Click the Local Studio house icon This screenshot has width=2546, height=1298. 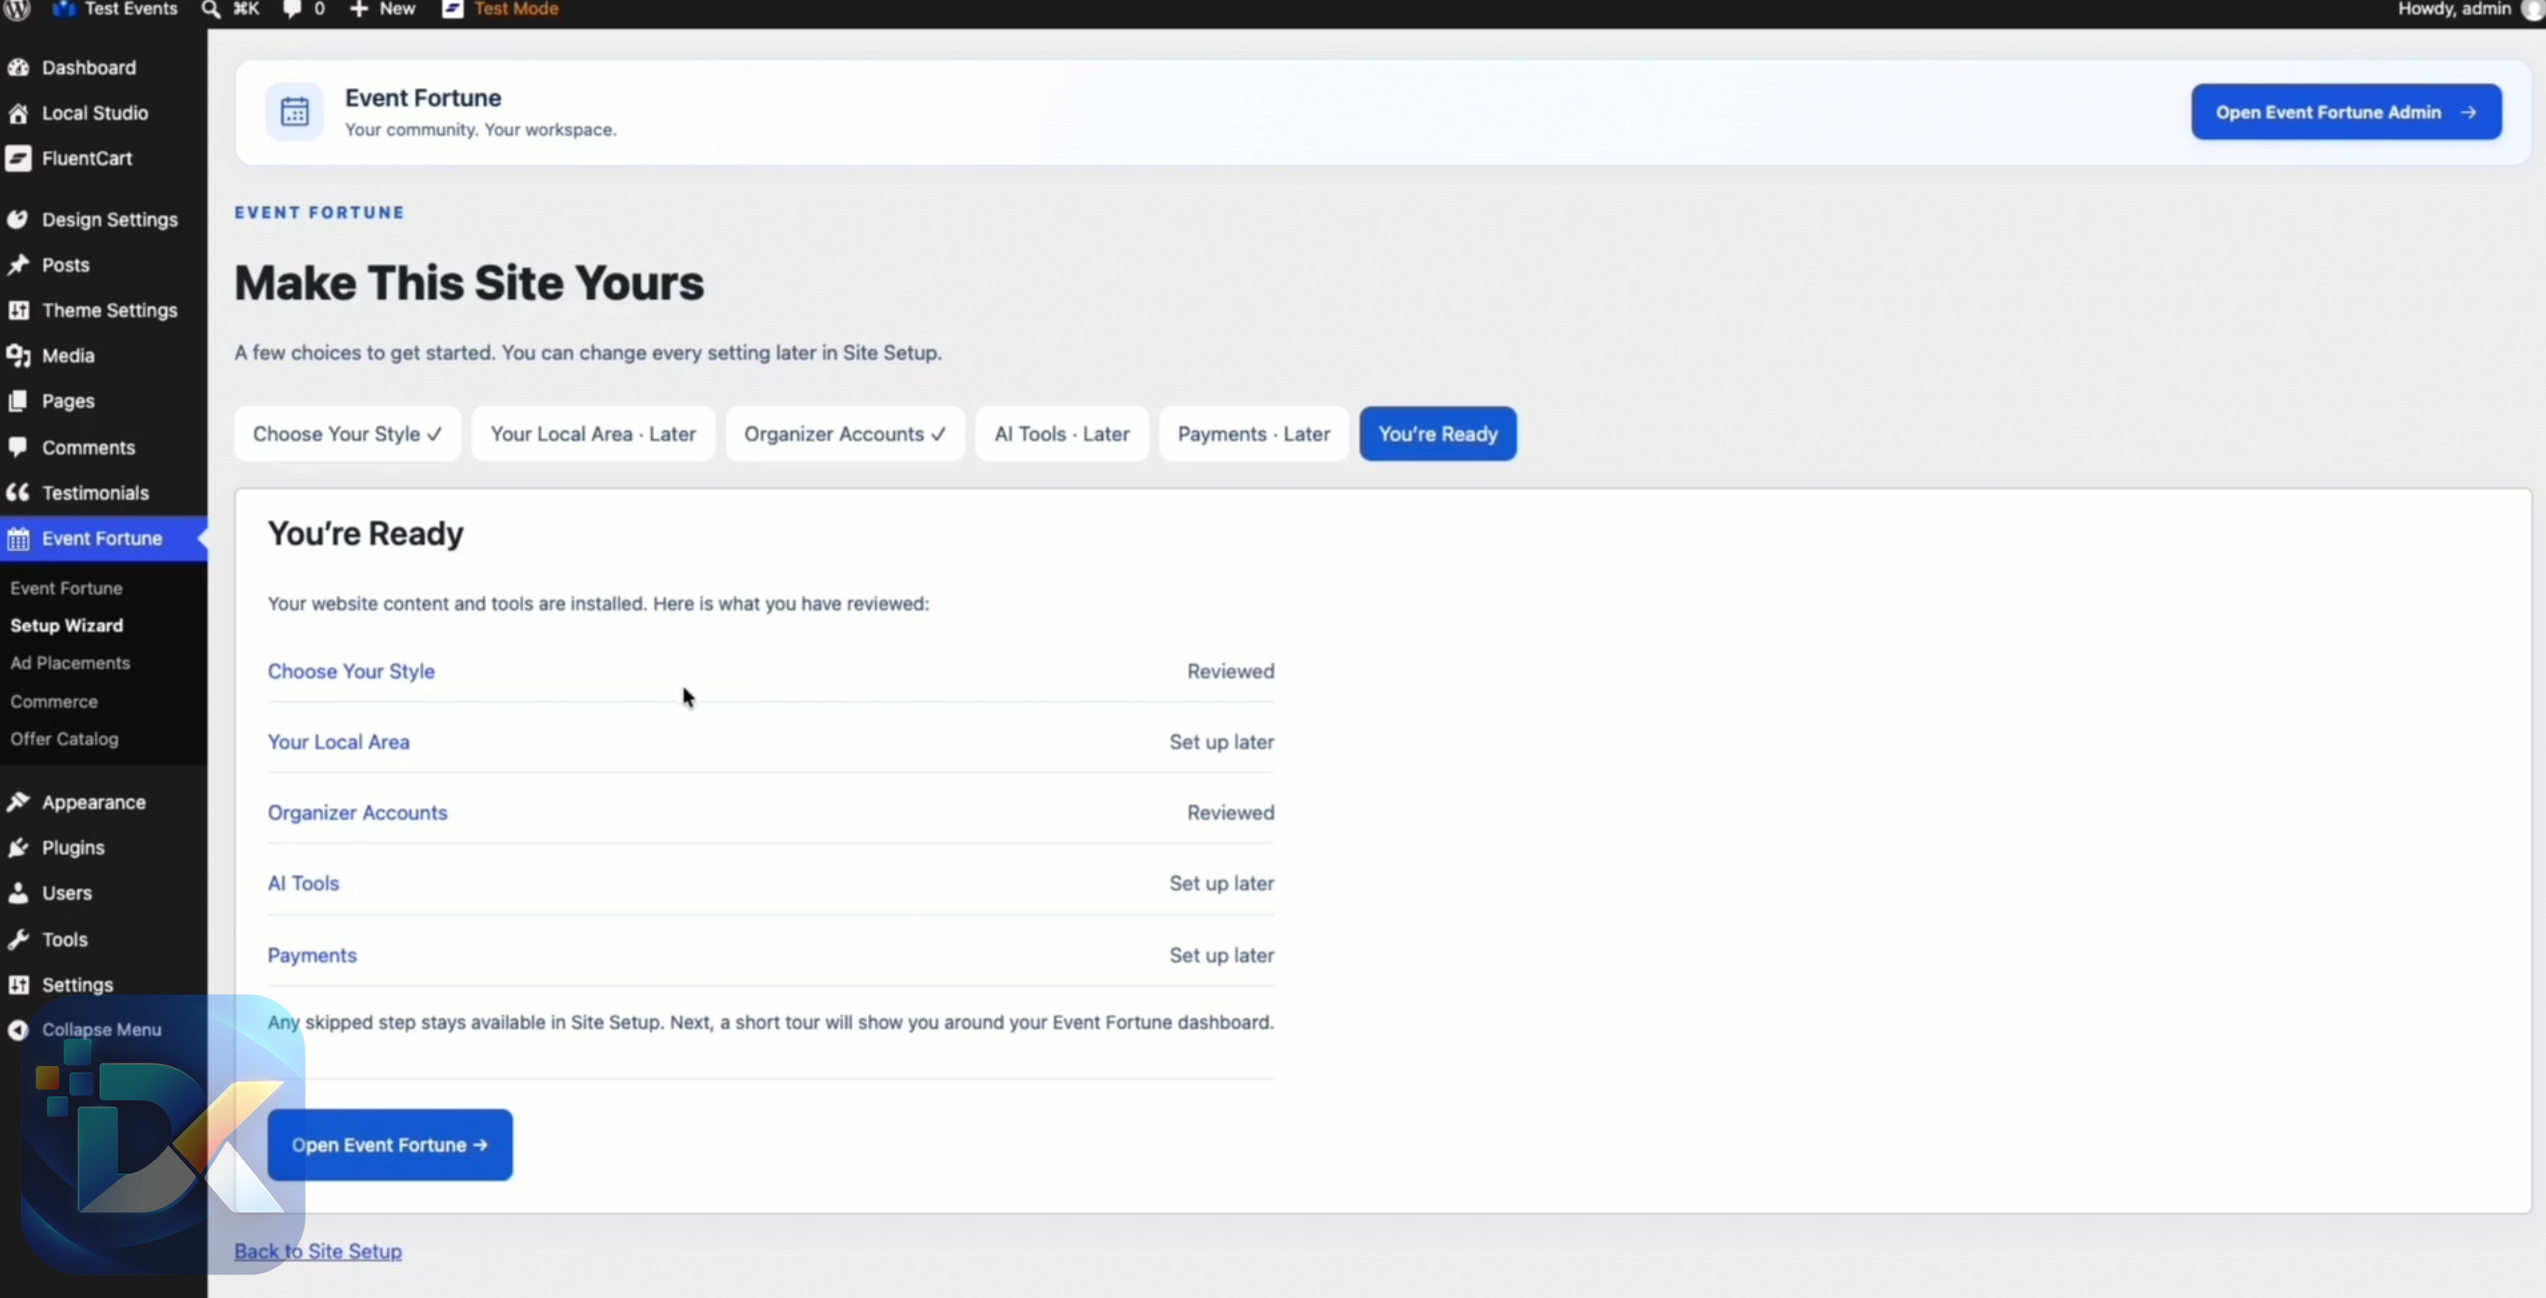[18, 113]
